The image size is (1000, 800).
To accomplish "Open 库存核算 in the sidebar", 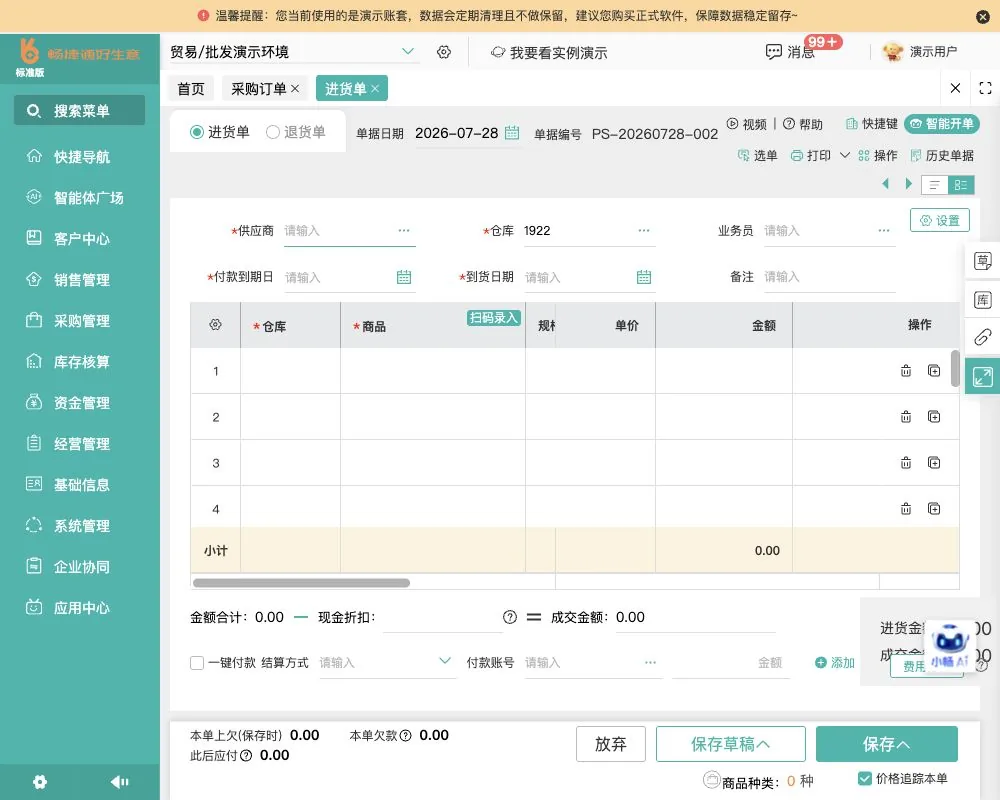I will point(80,362).
